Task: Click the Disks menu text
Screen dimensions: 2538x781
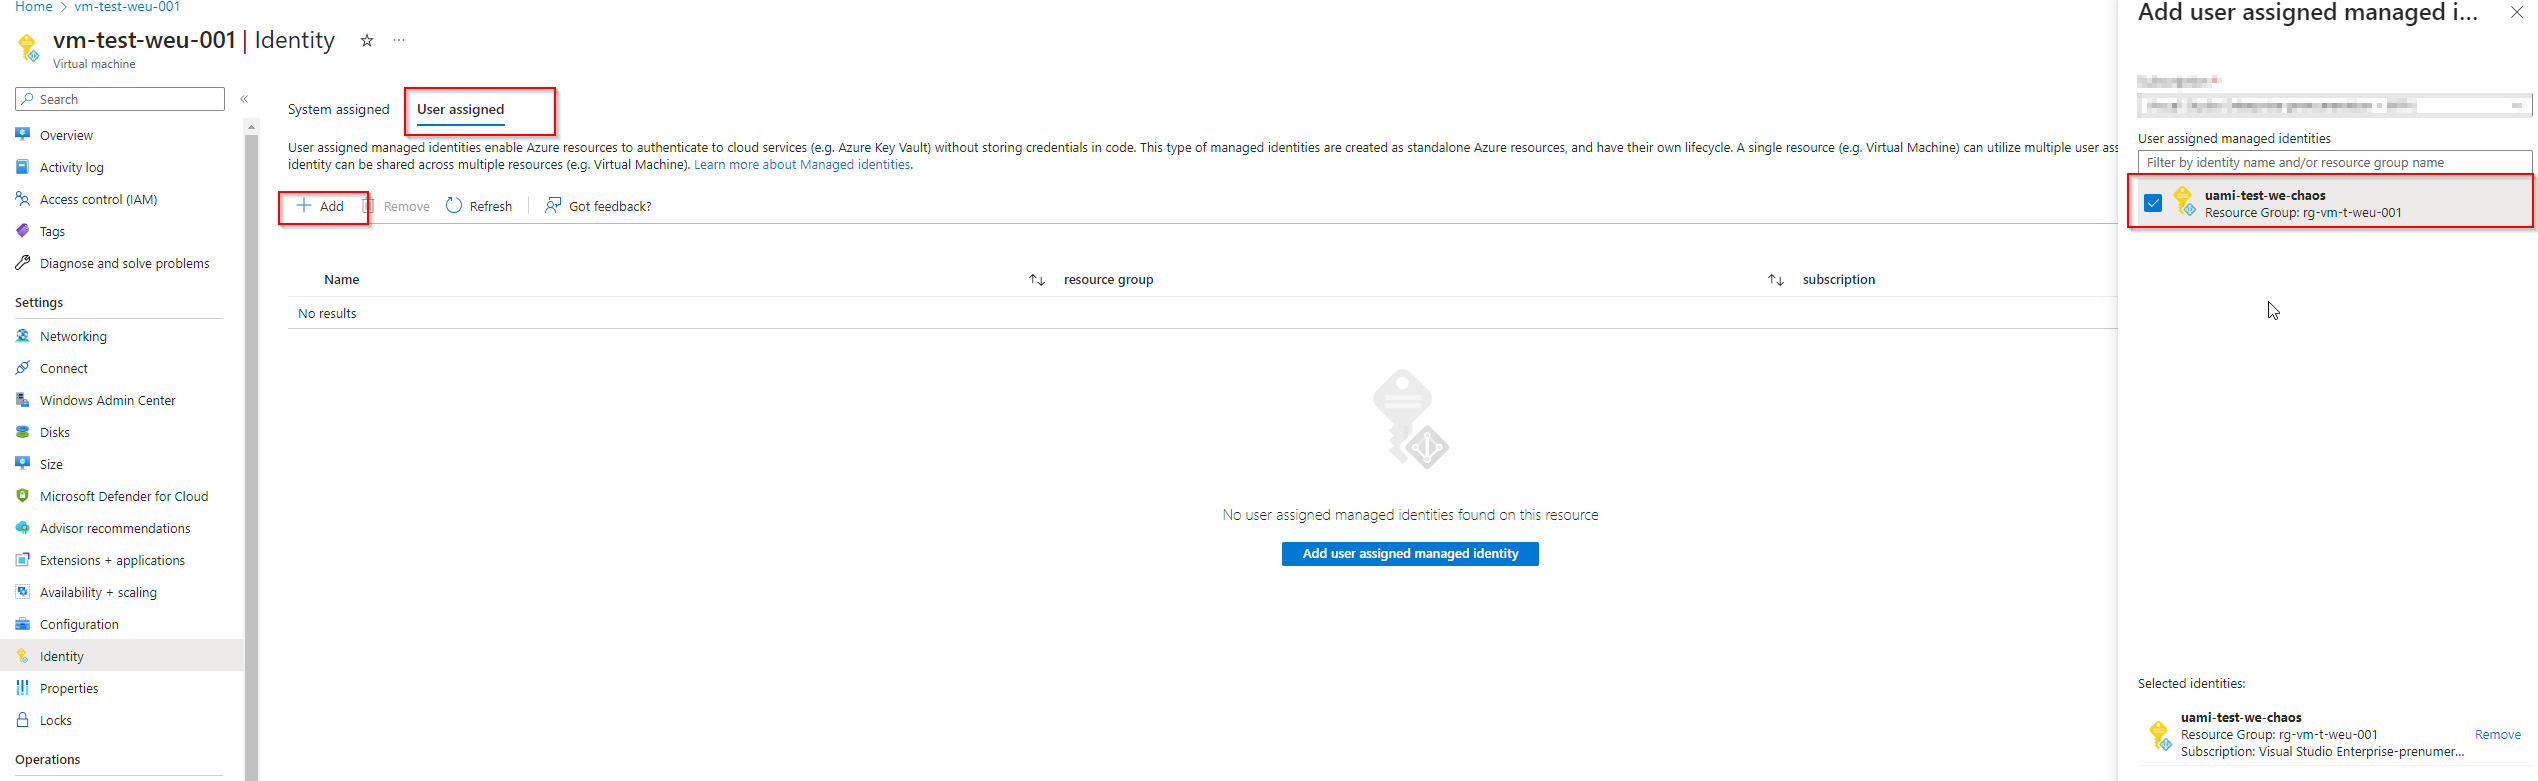Action: click(x=55, y=432)
